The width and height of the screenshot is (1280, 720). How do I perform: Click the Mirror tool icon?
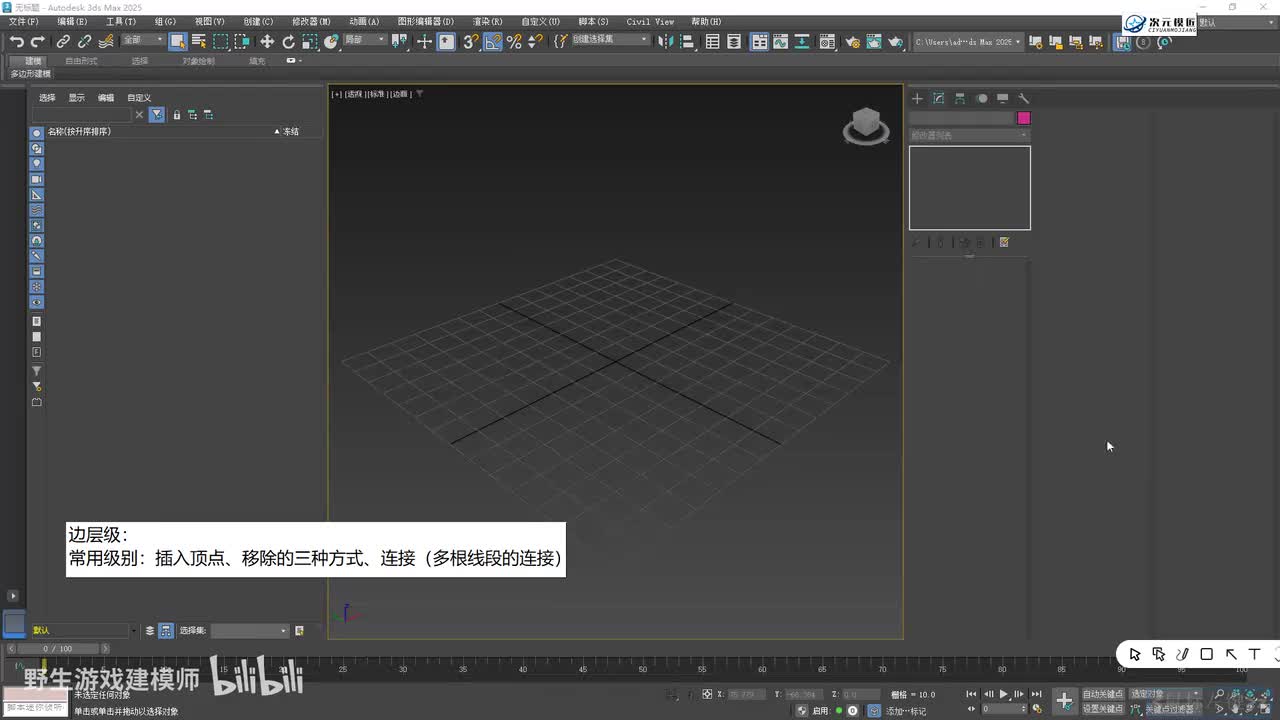[x=665, y=41]
